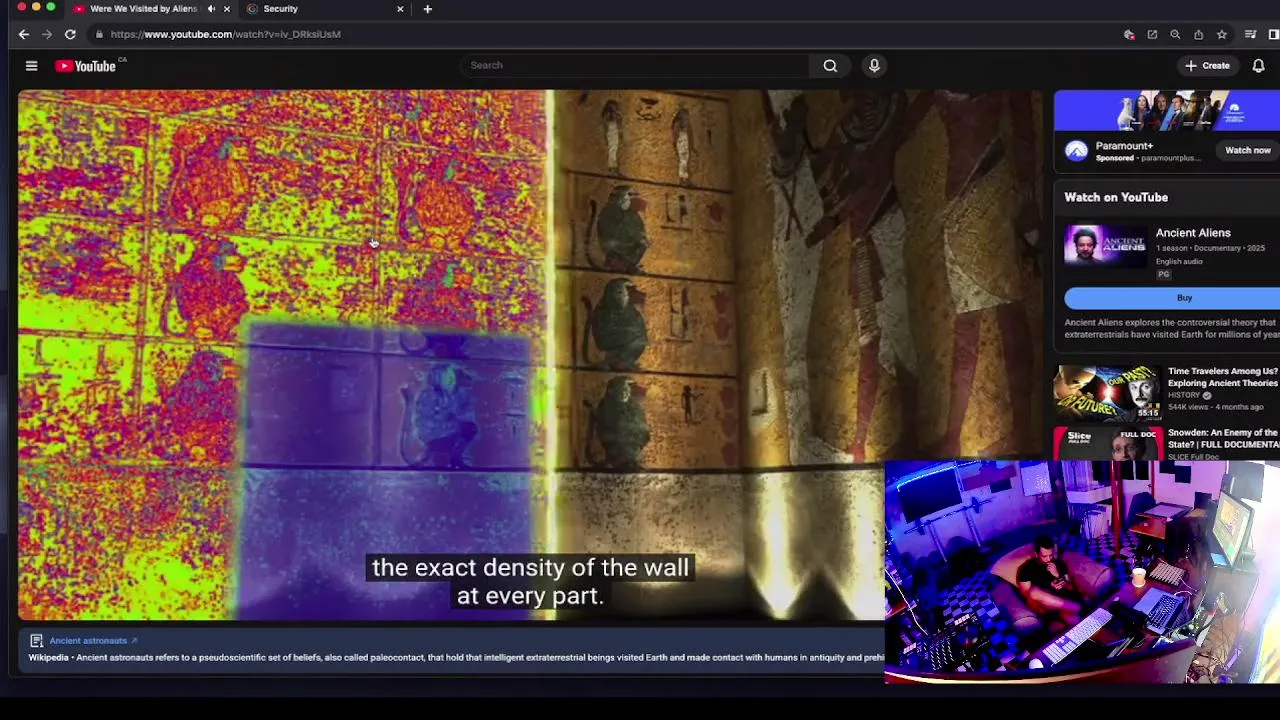Open the Ancient Aliens show thumbnail
This screenshot has width=1280, height=720.
click(1105, 246)
